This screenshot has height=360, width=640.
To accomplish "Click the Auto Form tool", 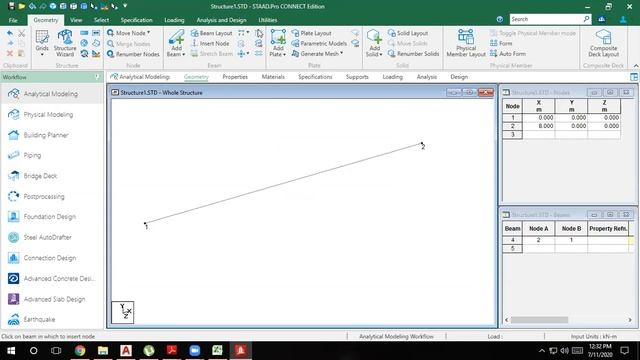I will [x=508, y=53].
